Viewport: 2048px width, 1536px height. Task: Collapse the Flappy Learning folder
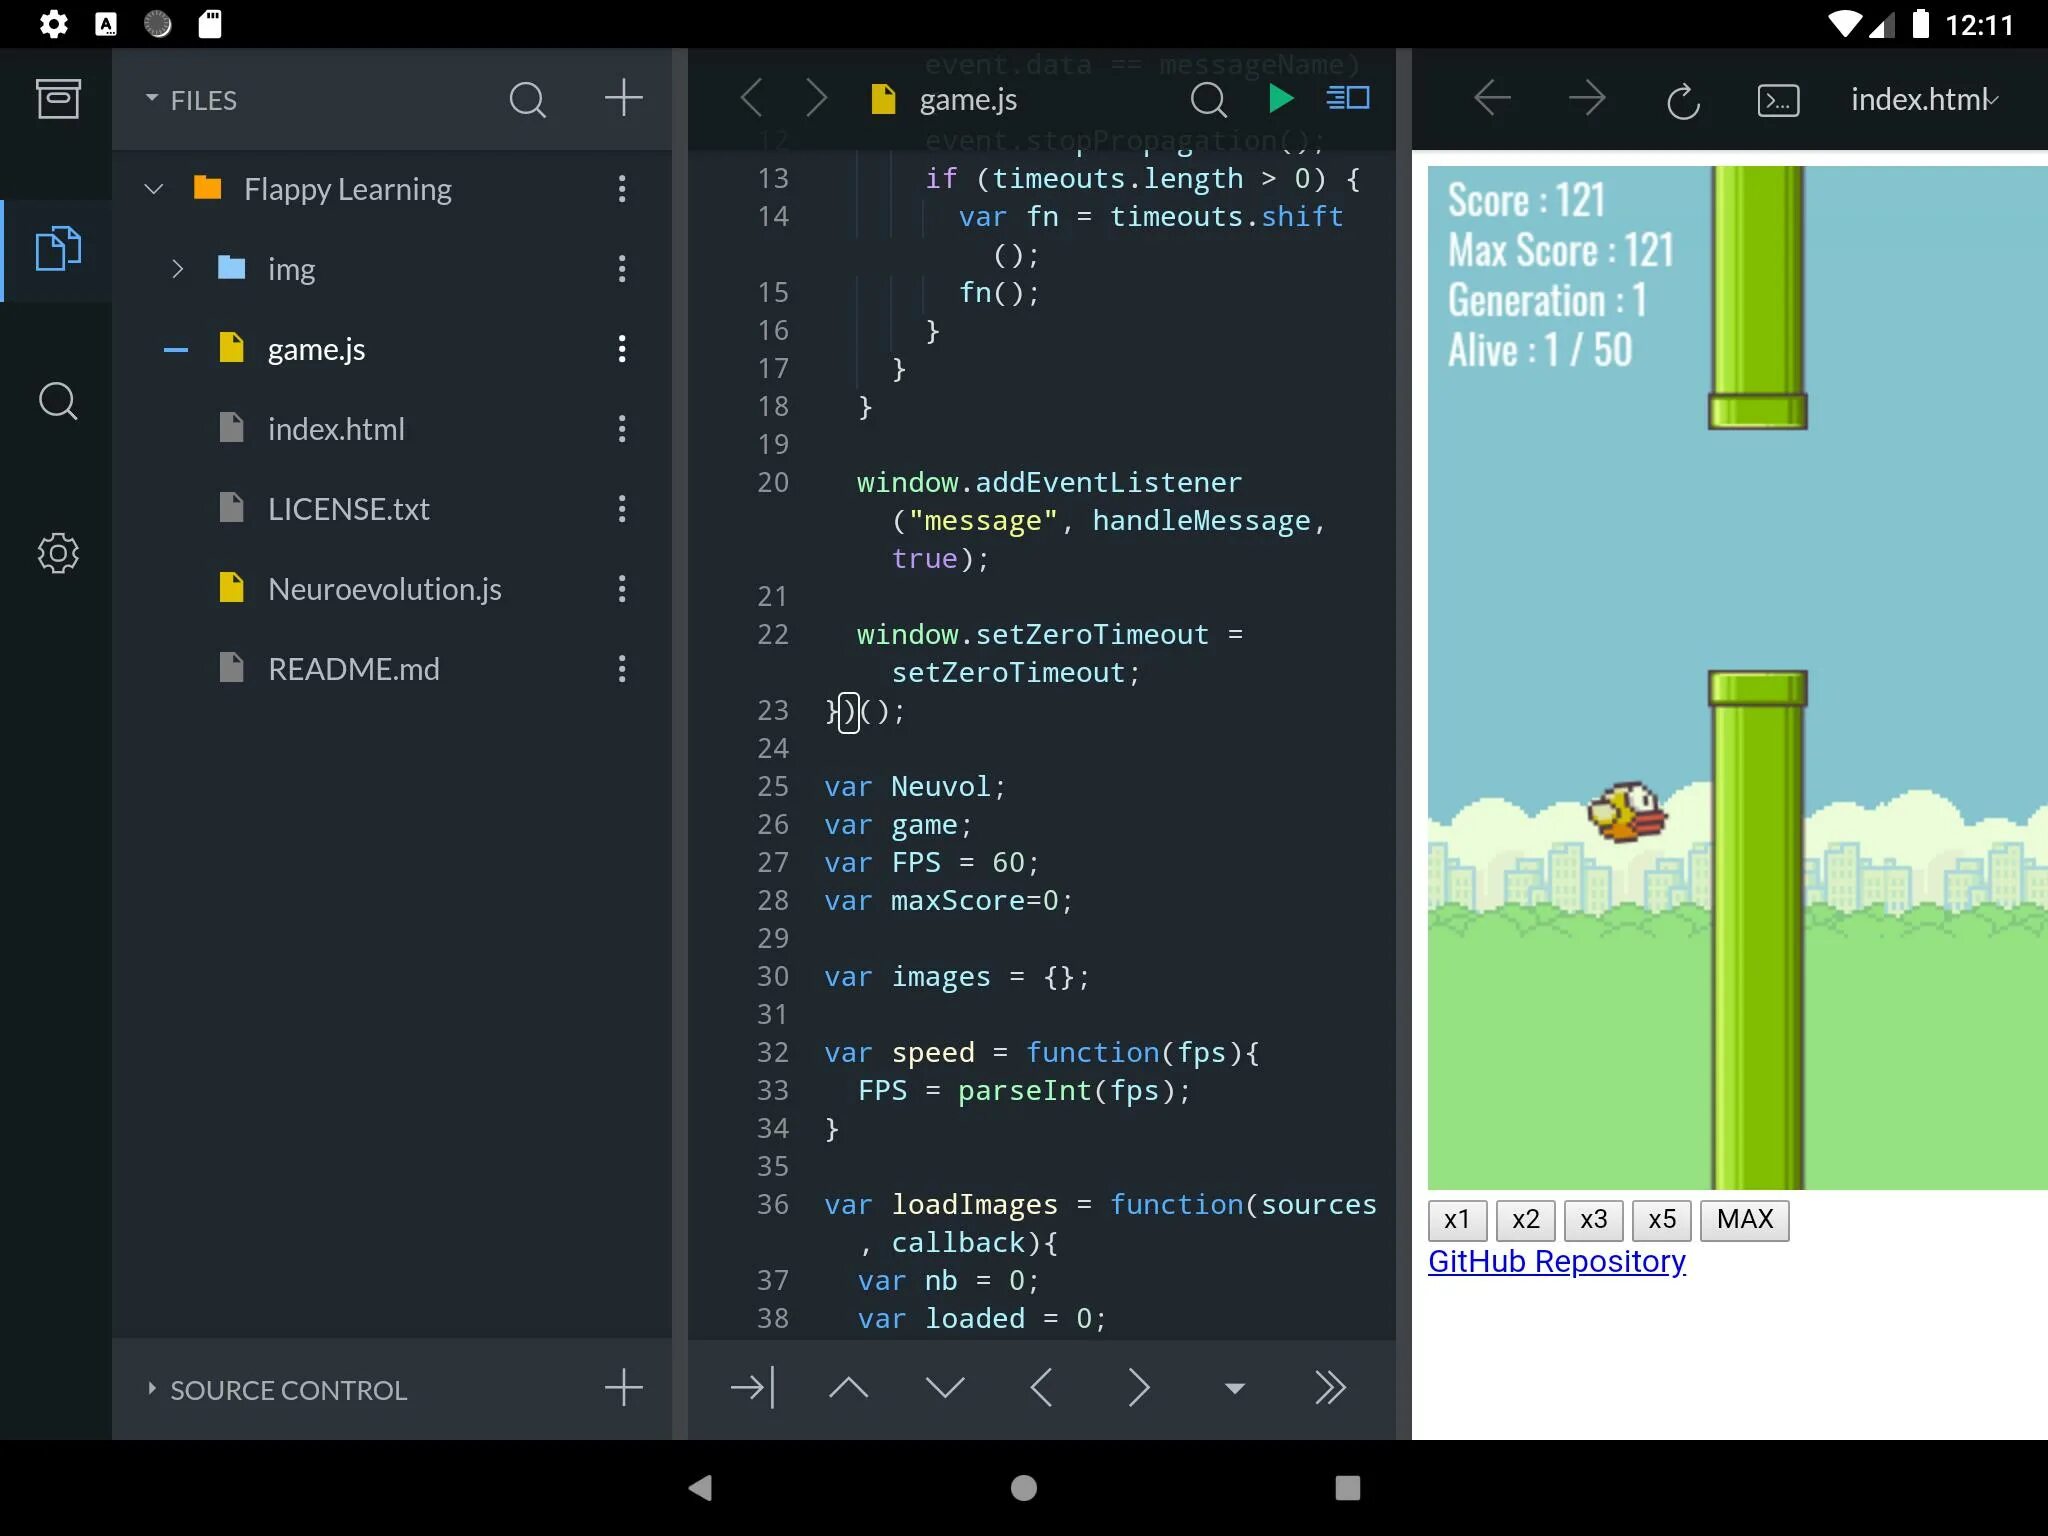[154, 189]
